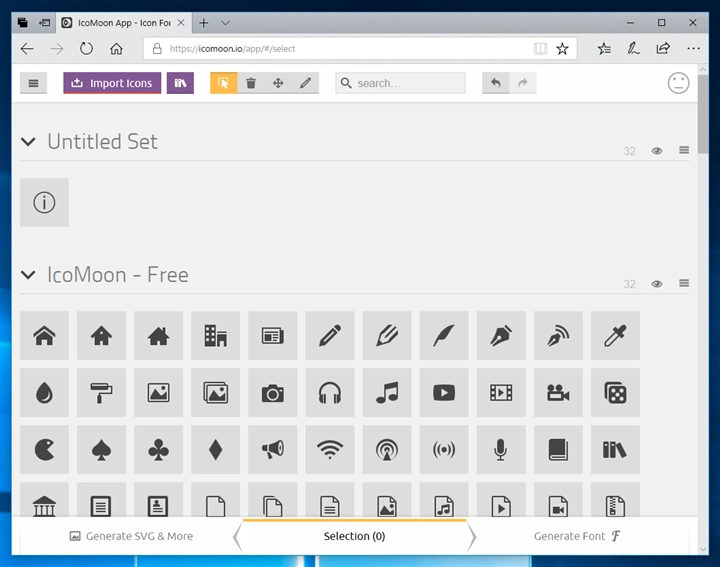Image resolution: width=720 pixels, height=567 pixels.
Task: Select the camera icon
Action: coord(273,393)
